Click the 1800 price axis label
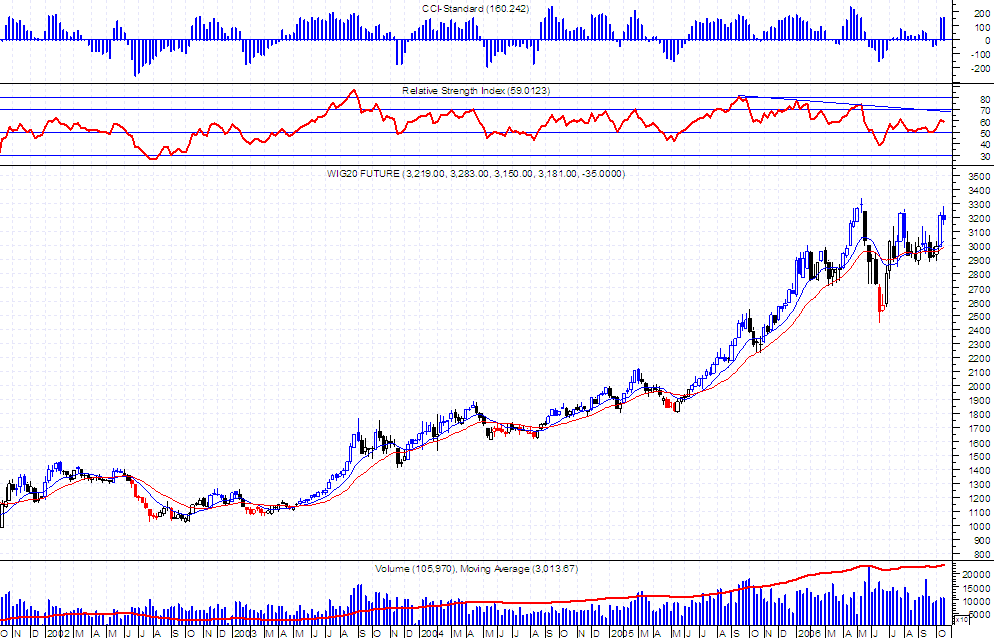994x638 pixels. click(981, 415)
